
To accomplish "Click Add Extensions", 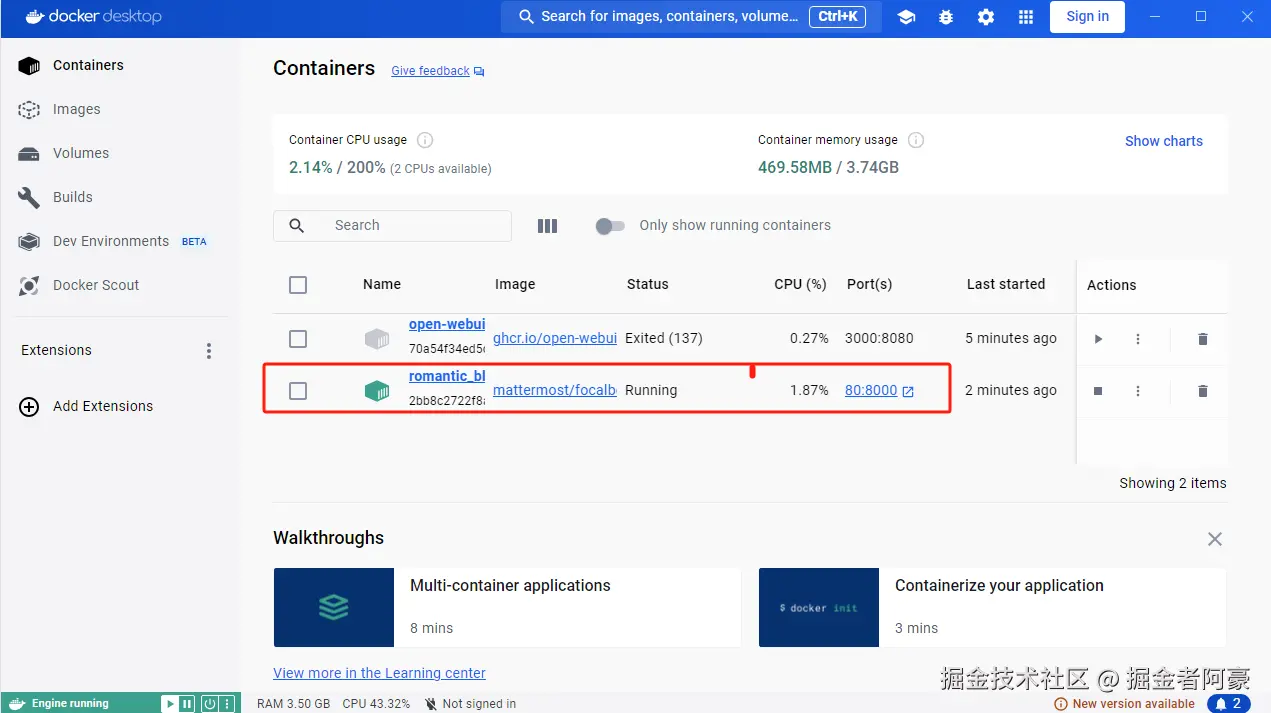I will tap(87, 406).
